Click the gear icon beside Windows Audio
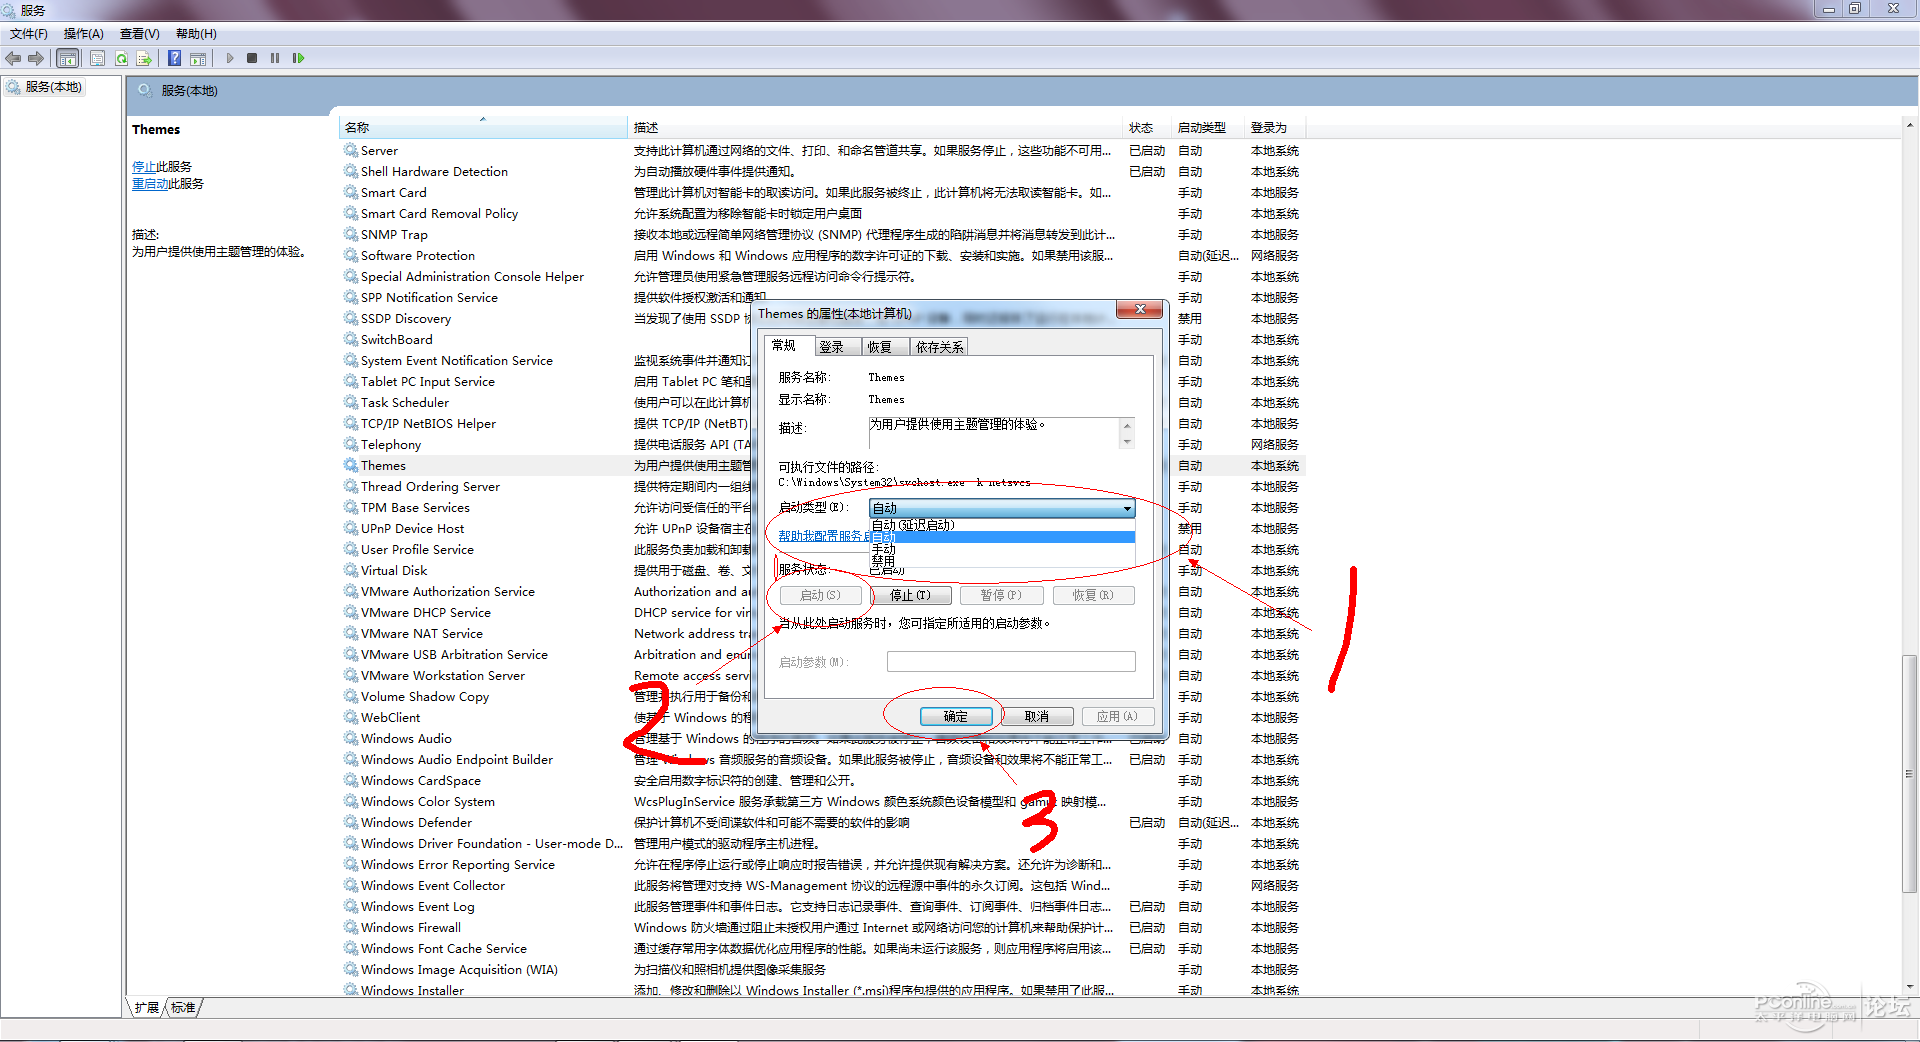1920x1042 pixels. pos(351,738)
